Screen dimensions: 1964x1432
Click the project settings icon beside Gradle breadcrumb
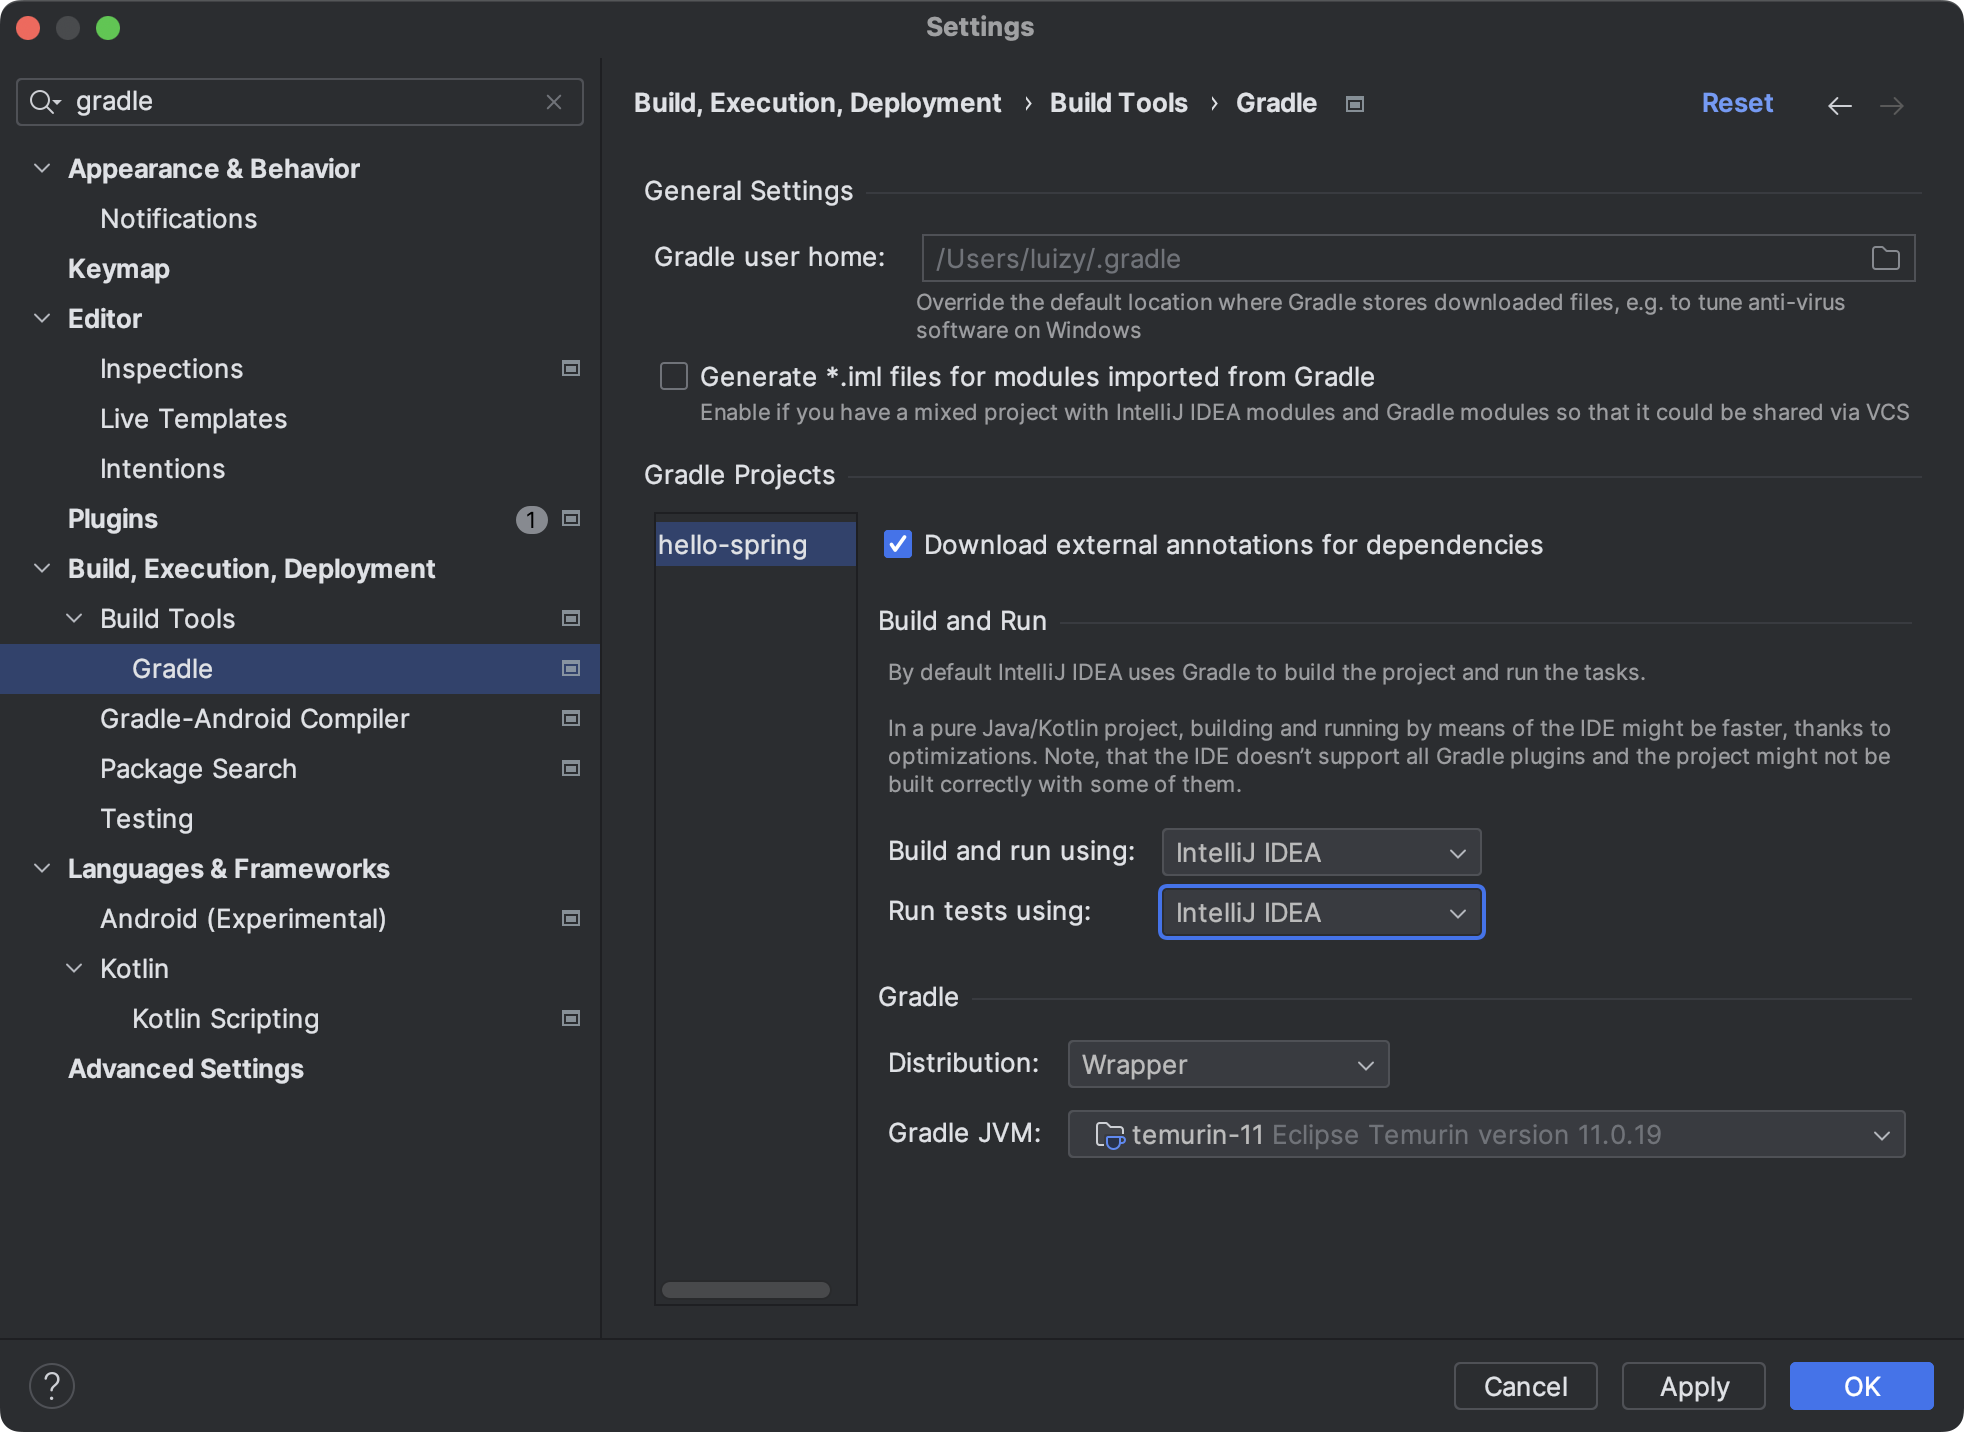pyautogui.click(x=1355, y=104)
